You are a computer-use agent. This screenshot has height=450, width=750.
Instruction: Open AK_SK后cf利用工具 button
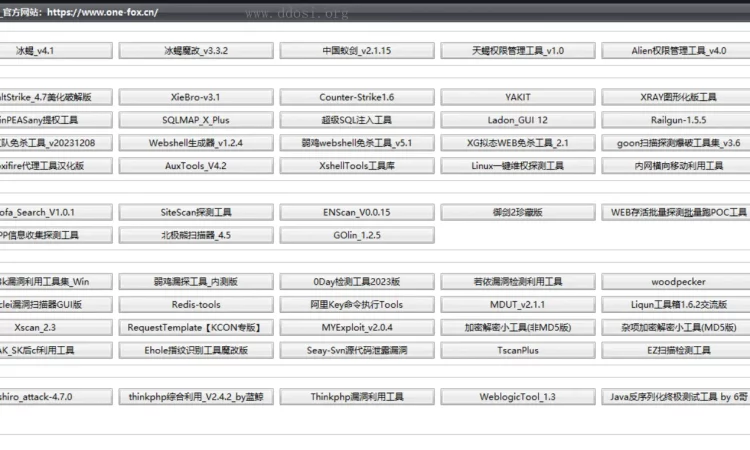click(56, 351)
